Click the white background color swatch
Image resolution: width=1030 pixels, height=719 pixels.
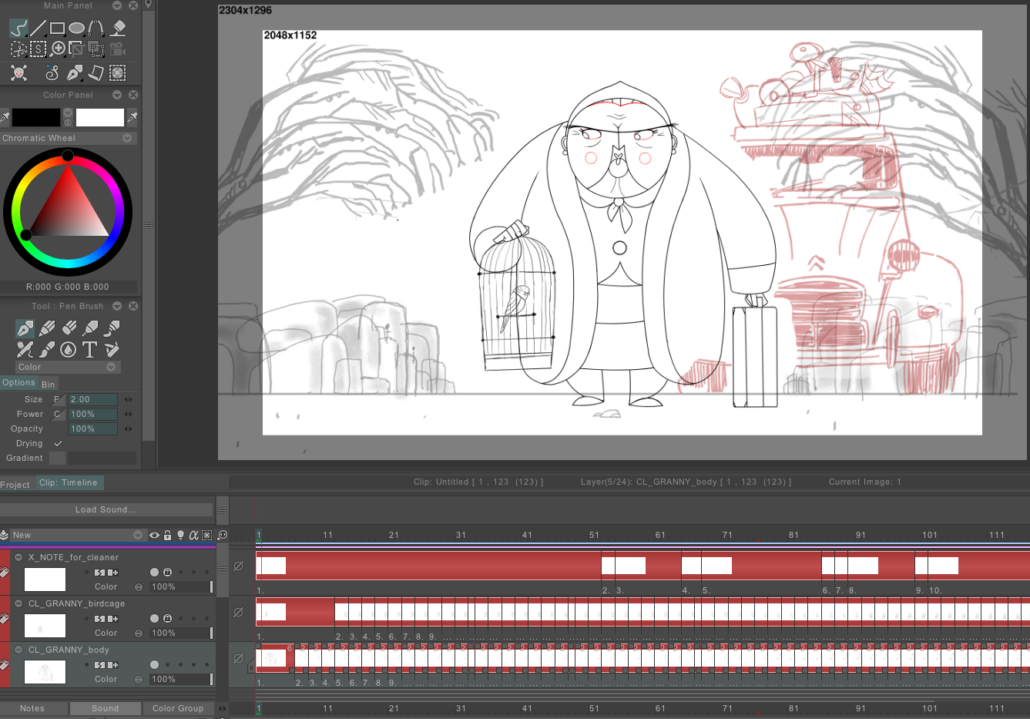click(100, 118)
